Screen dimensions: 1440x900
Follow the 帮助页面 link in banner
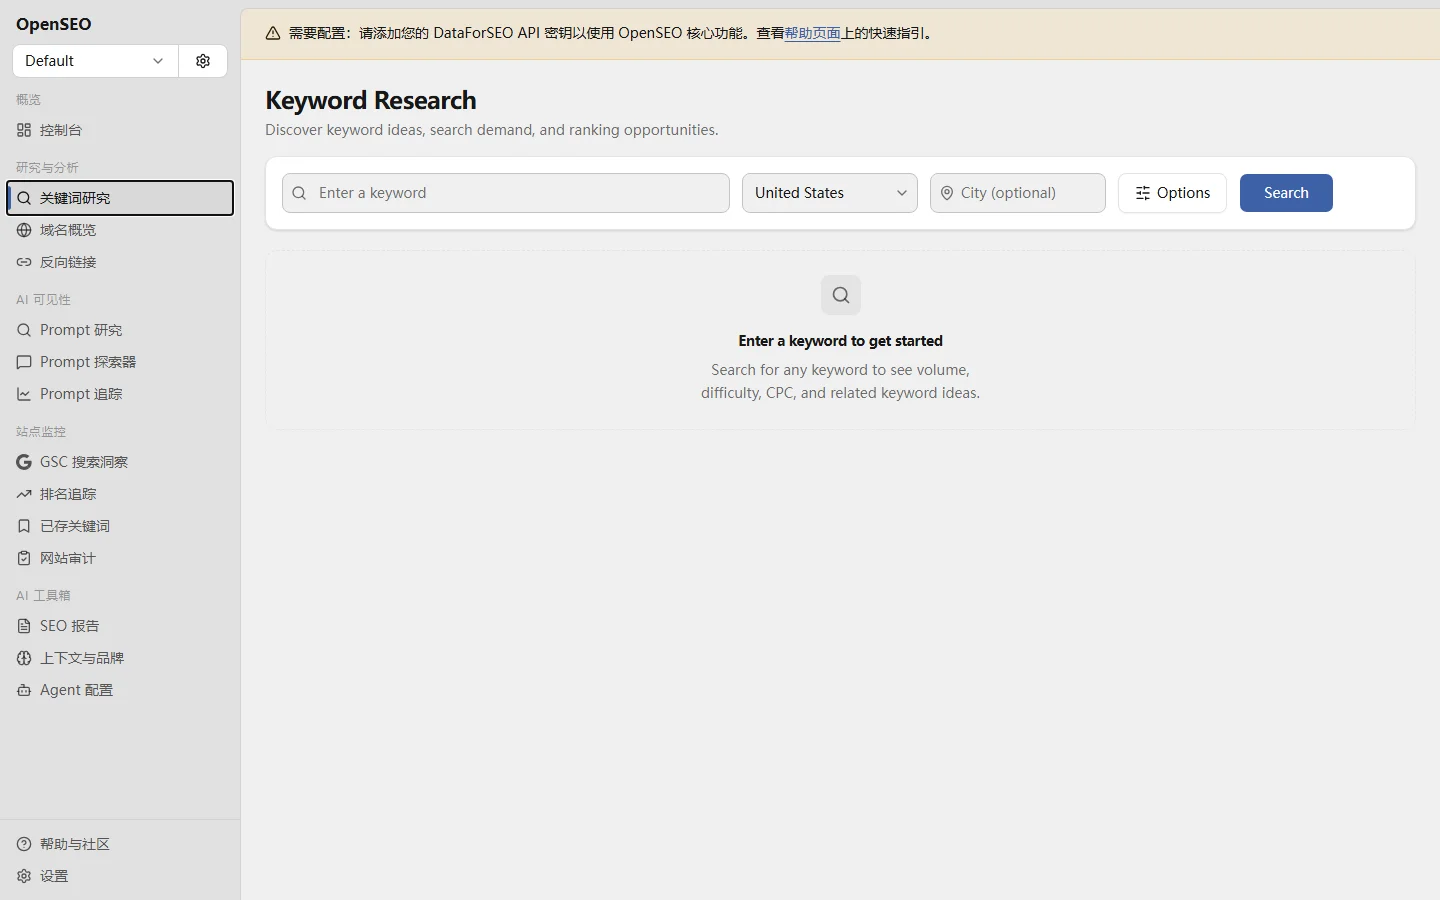click(812, 33)
